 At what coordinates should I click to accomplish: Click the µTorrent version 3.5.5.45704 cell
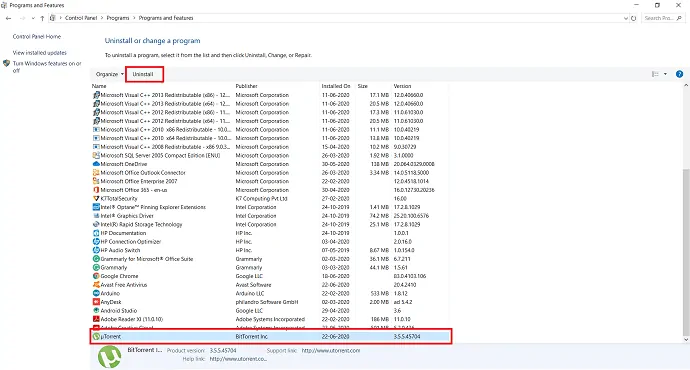[407, 337]
